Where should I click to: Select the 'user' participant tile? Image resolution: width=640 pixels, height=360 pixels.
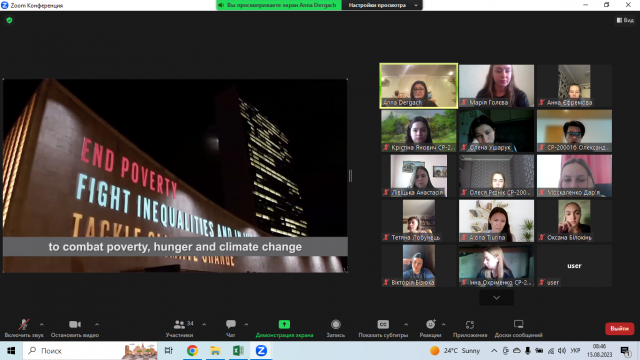coord(574,265)
